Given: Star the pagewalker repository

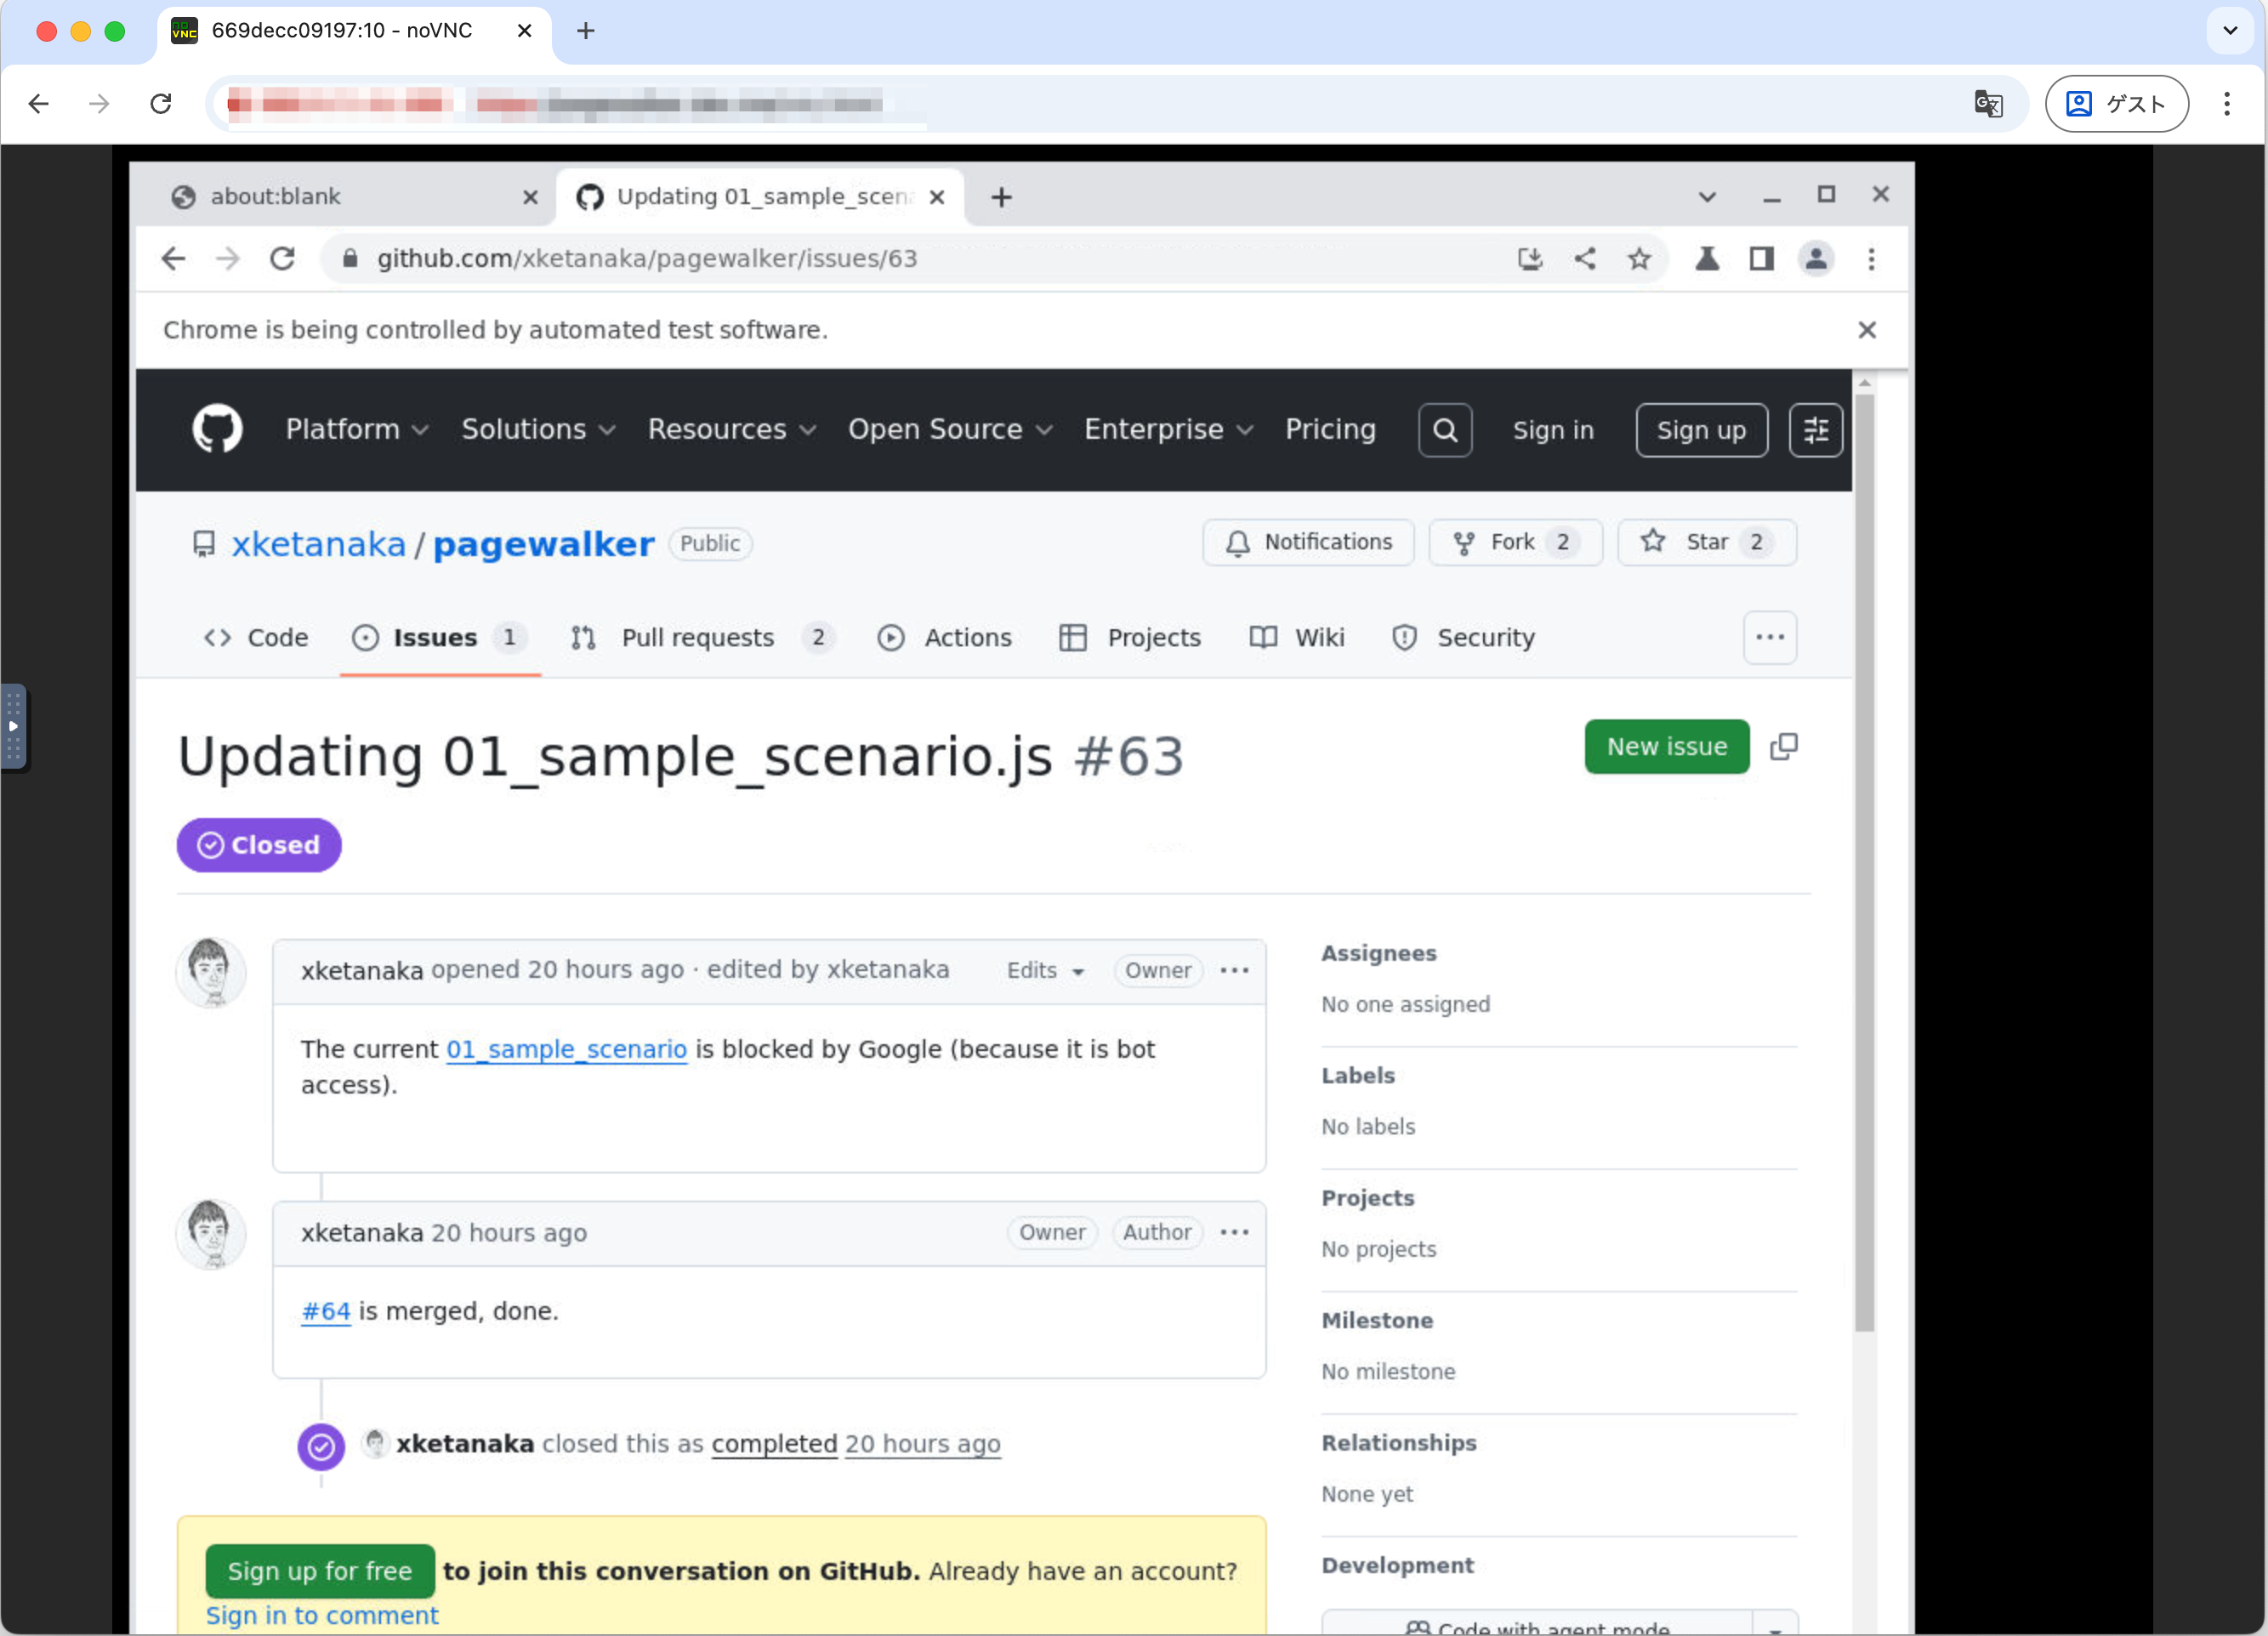Looking at the screenshot, I should click(x=1706, y=542).
